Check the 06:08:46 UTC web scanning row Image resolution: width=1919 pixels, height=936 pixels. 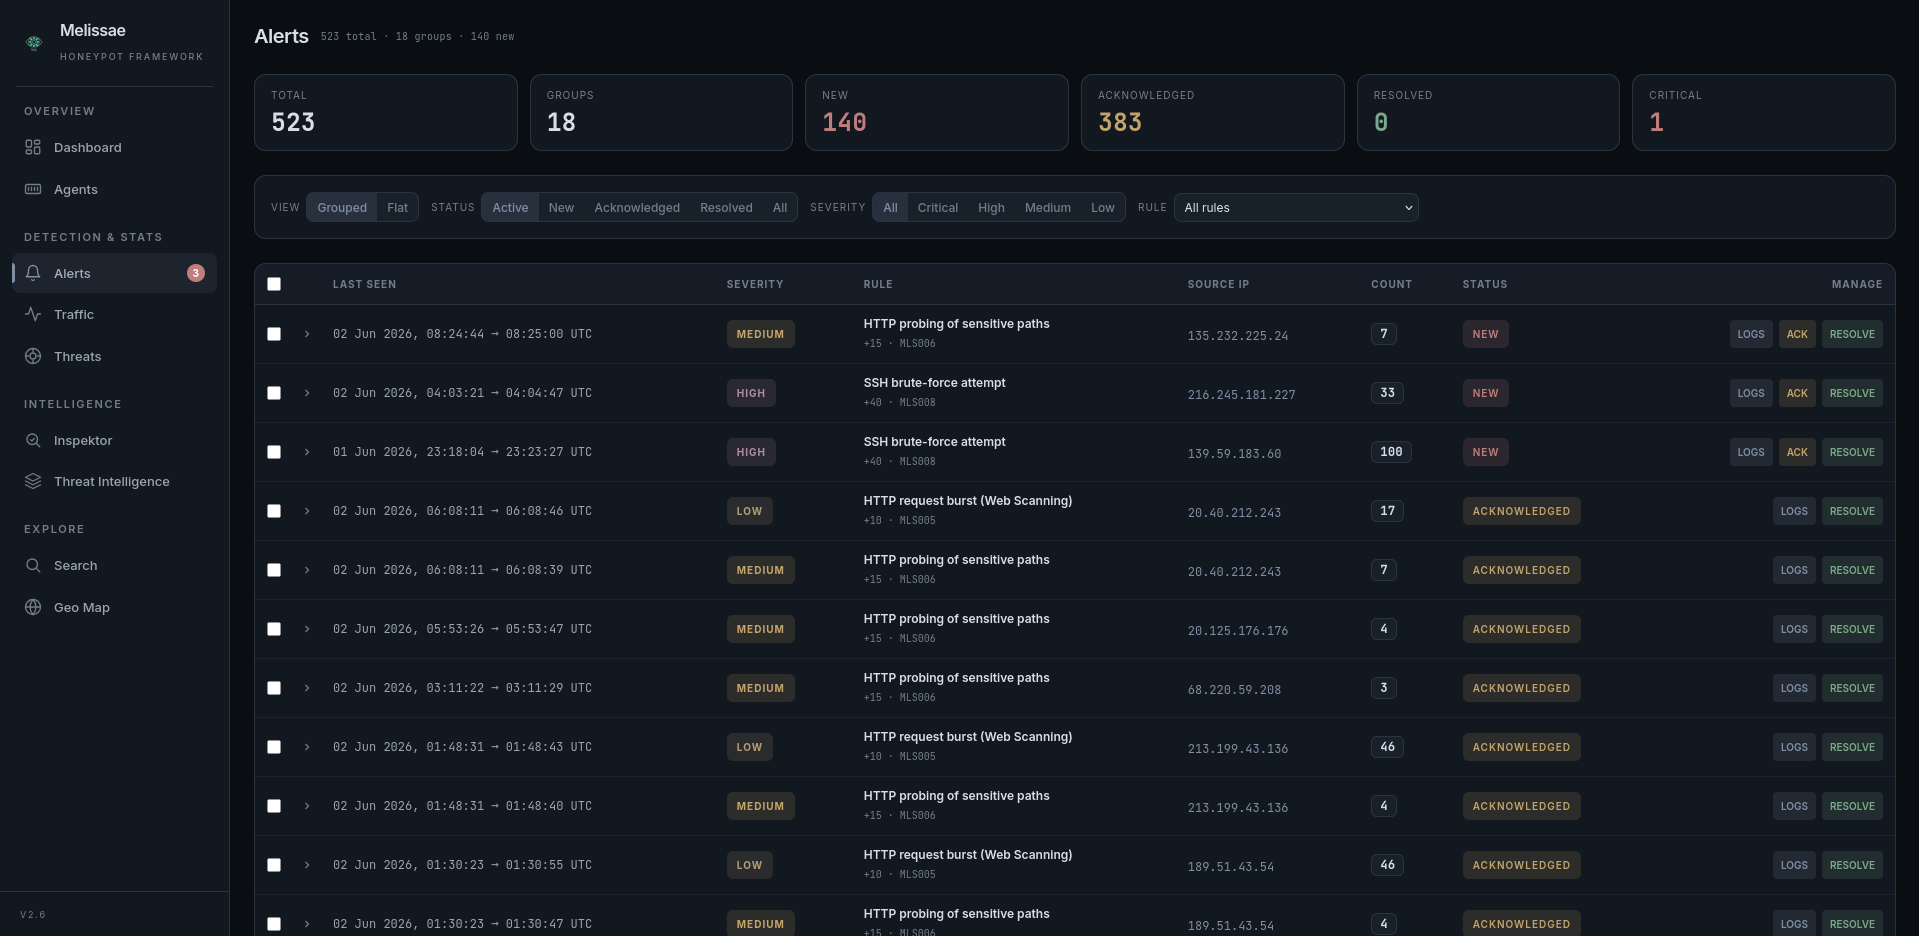[274, 511]
